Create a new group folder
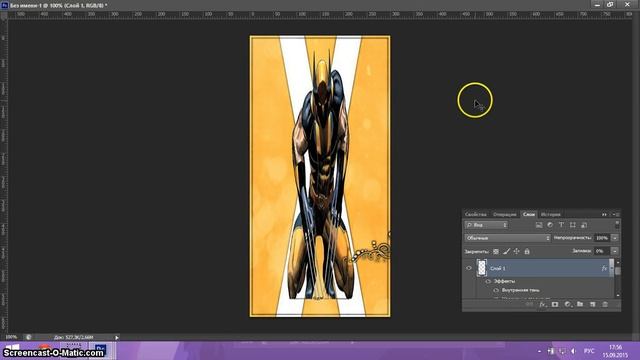This screenshot has height=360, width=640. tap(580, 304)
